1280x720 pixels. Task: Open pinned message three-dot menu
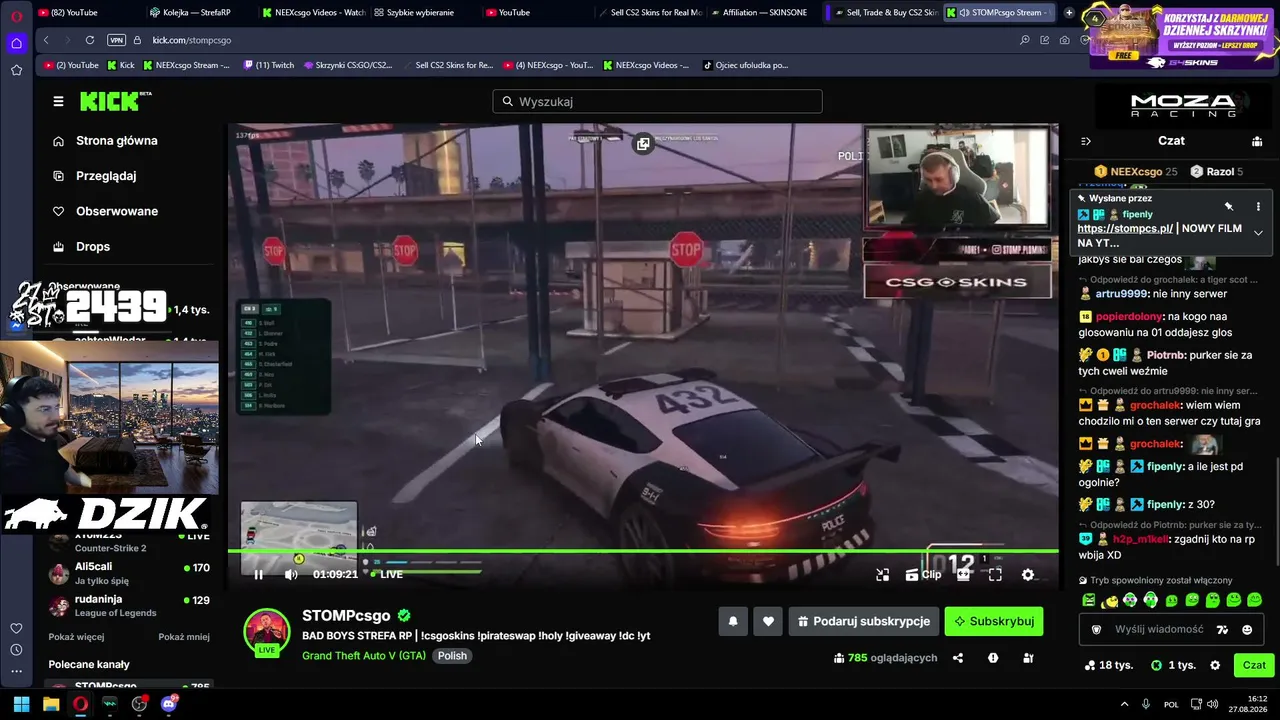tap(1258, 206)
